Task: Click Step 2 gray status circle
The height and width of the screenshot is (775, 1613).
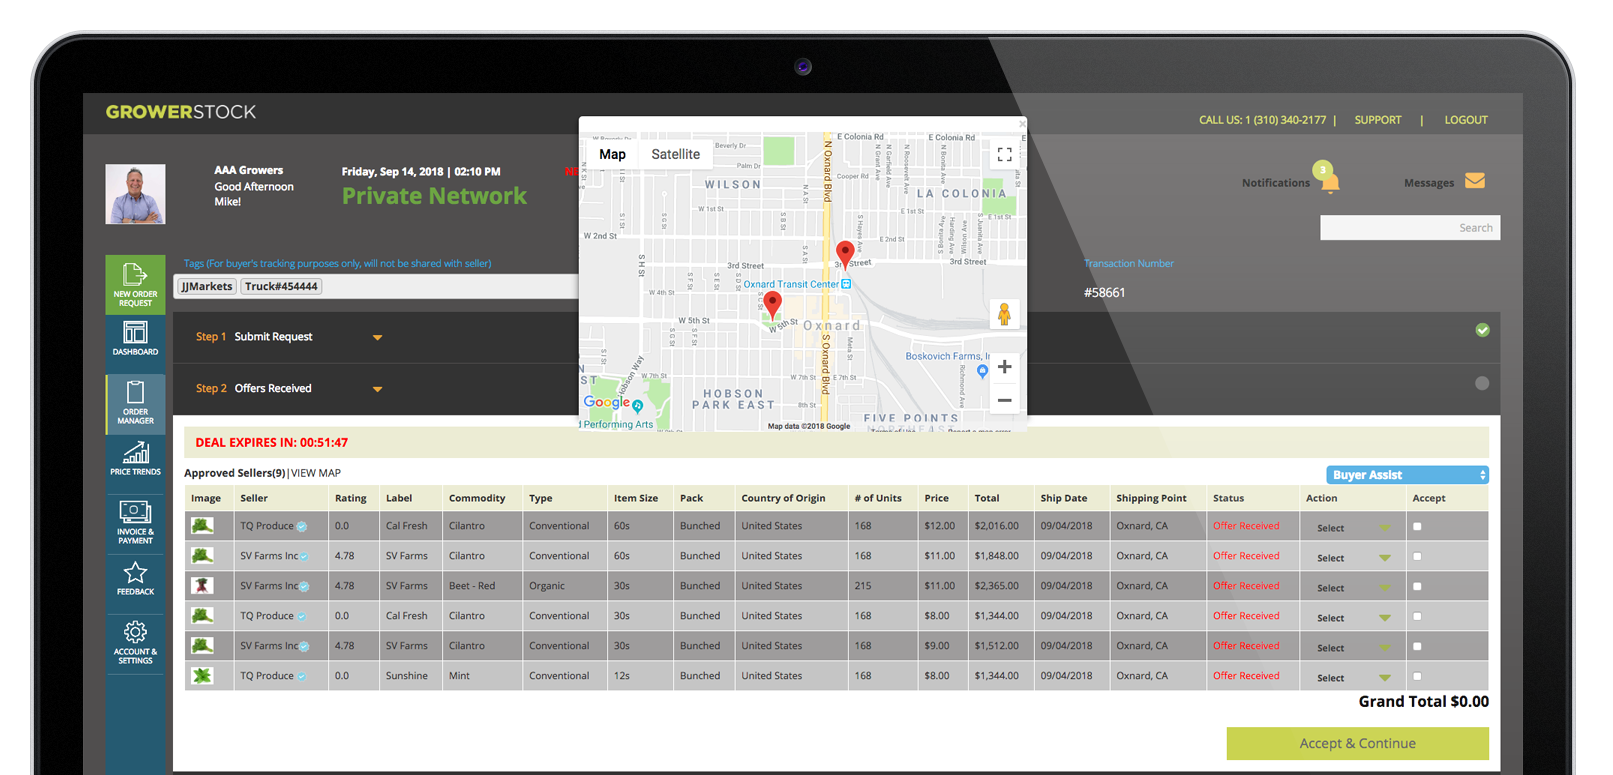Action: (1482, 383)
